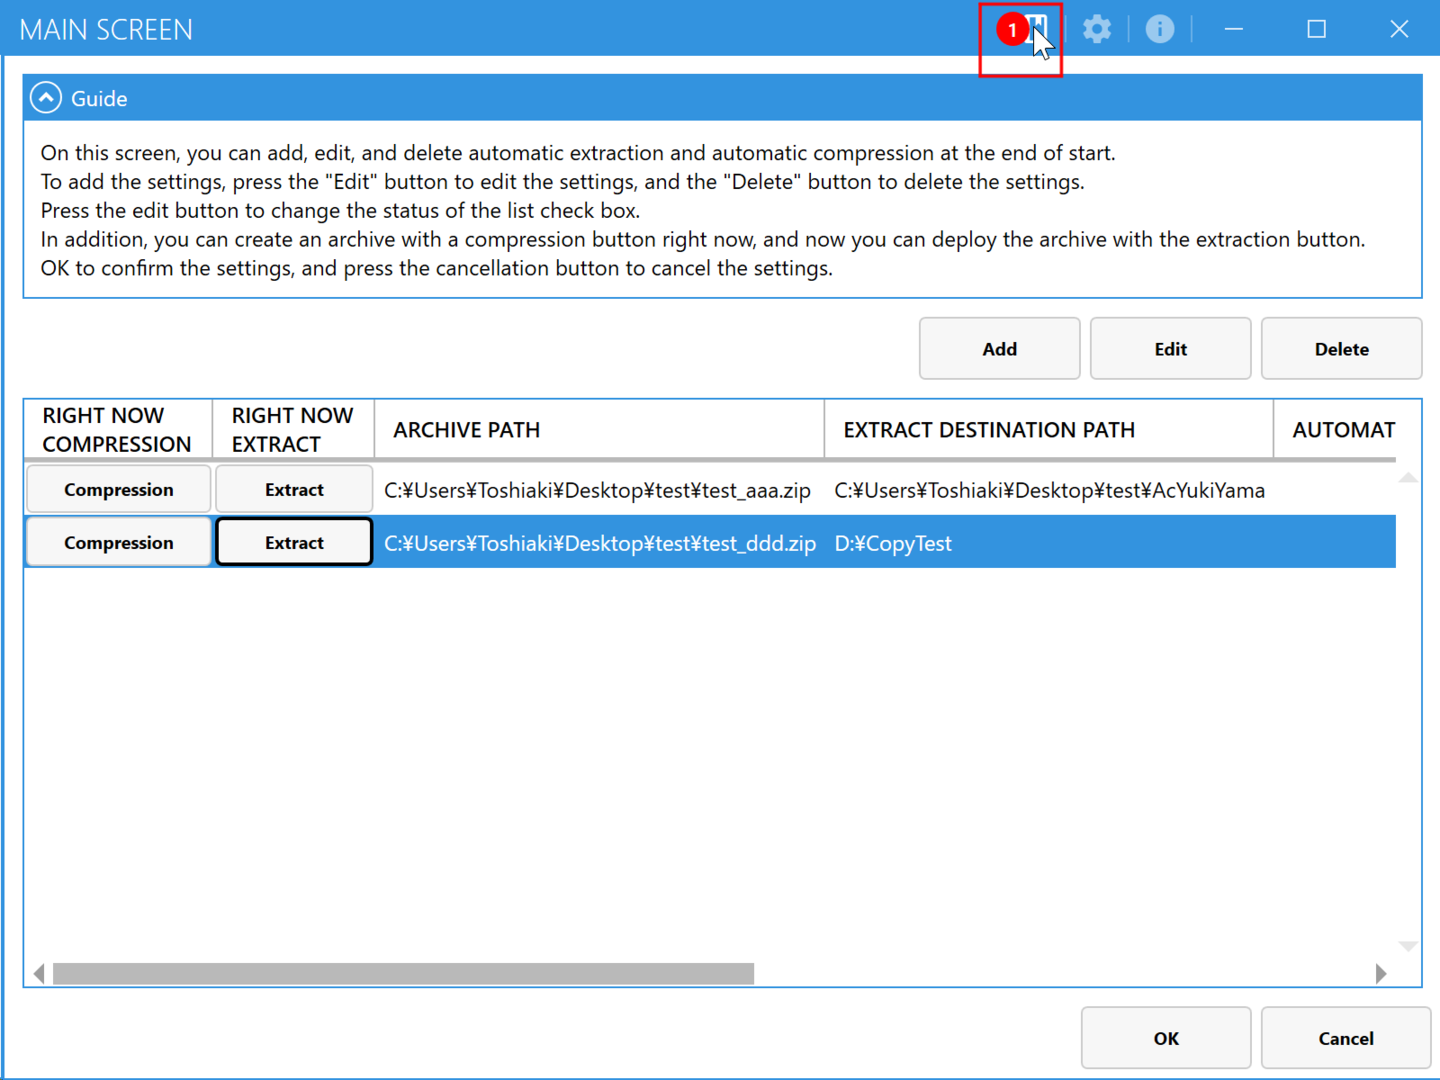This screenshot has height=1080, width=1440.
Task: Confirm the settings with OK
Action: [1165, 1038]
